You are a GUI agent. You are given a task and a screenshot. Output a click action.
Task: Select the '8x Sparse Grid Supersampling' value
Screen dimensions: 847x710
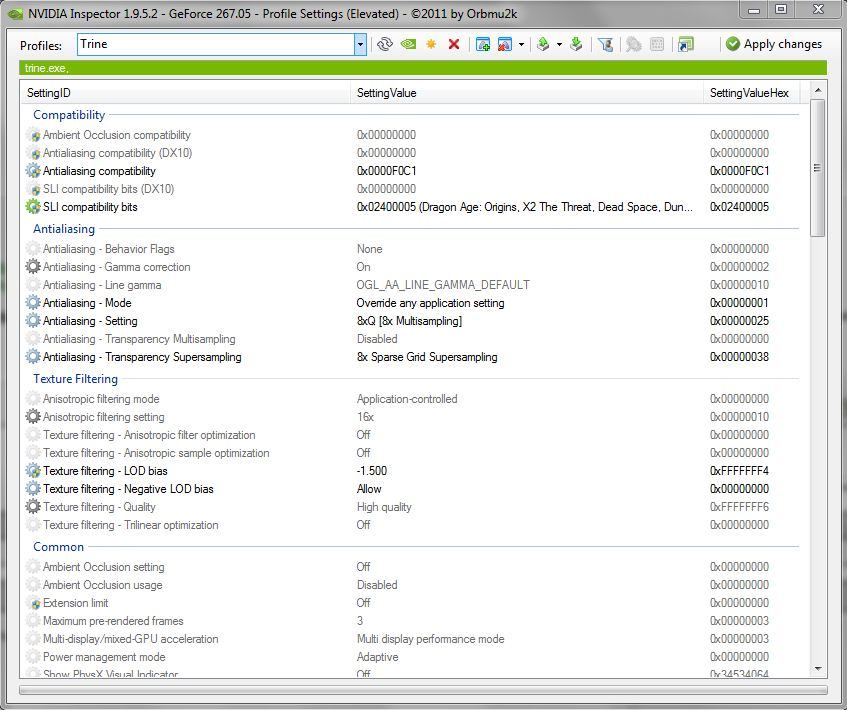(427, 357)
